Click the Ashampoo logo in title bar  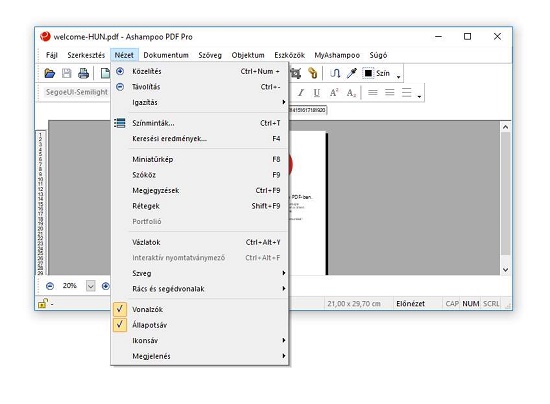pos(45,36)
